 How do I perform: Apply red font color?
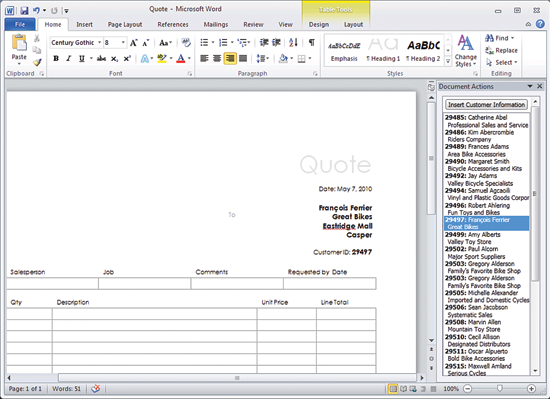[181, 59]
